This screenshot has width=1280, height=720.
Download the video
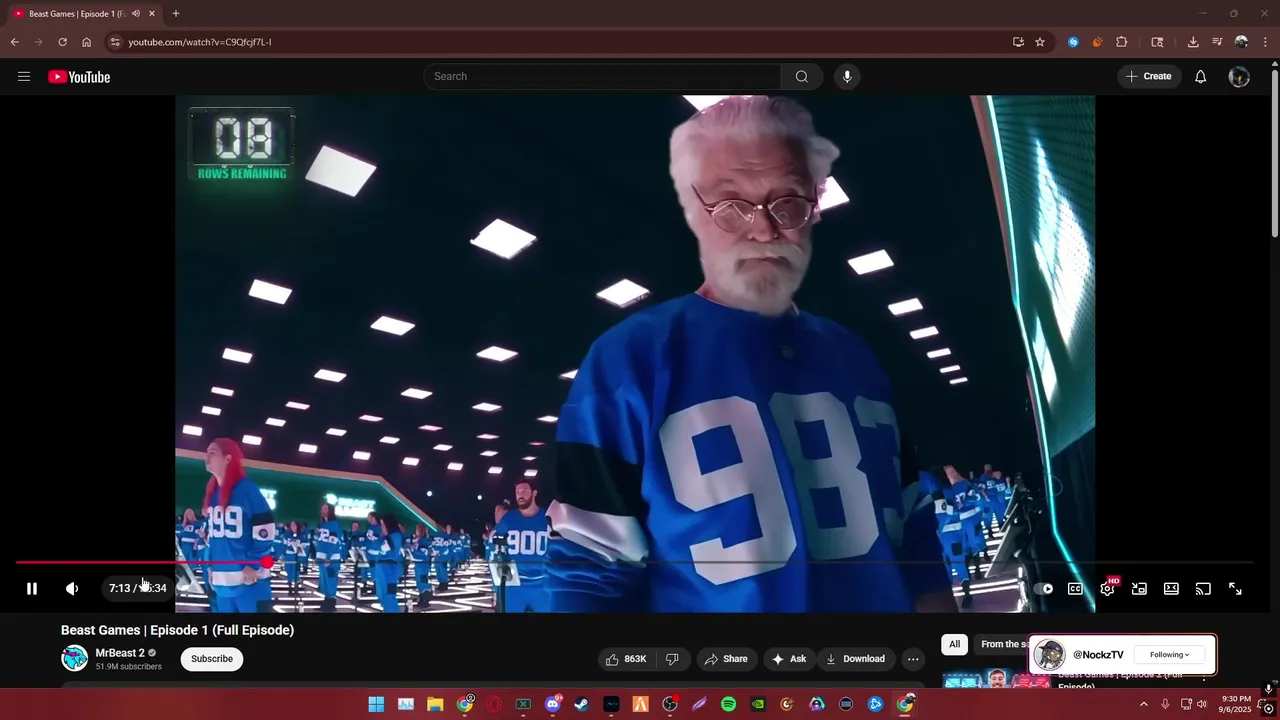[855, 659]
